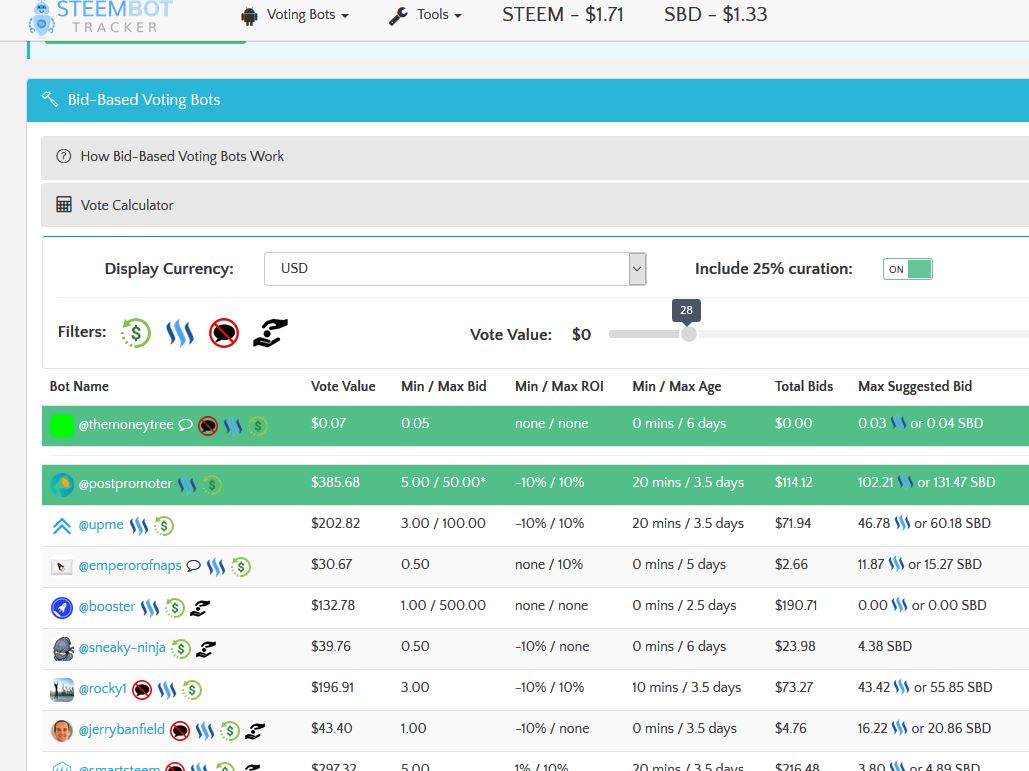
Task: Toggle the blue Steem currency filter icon
Action: [180, 333]
